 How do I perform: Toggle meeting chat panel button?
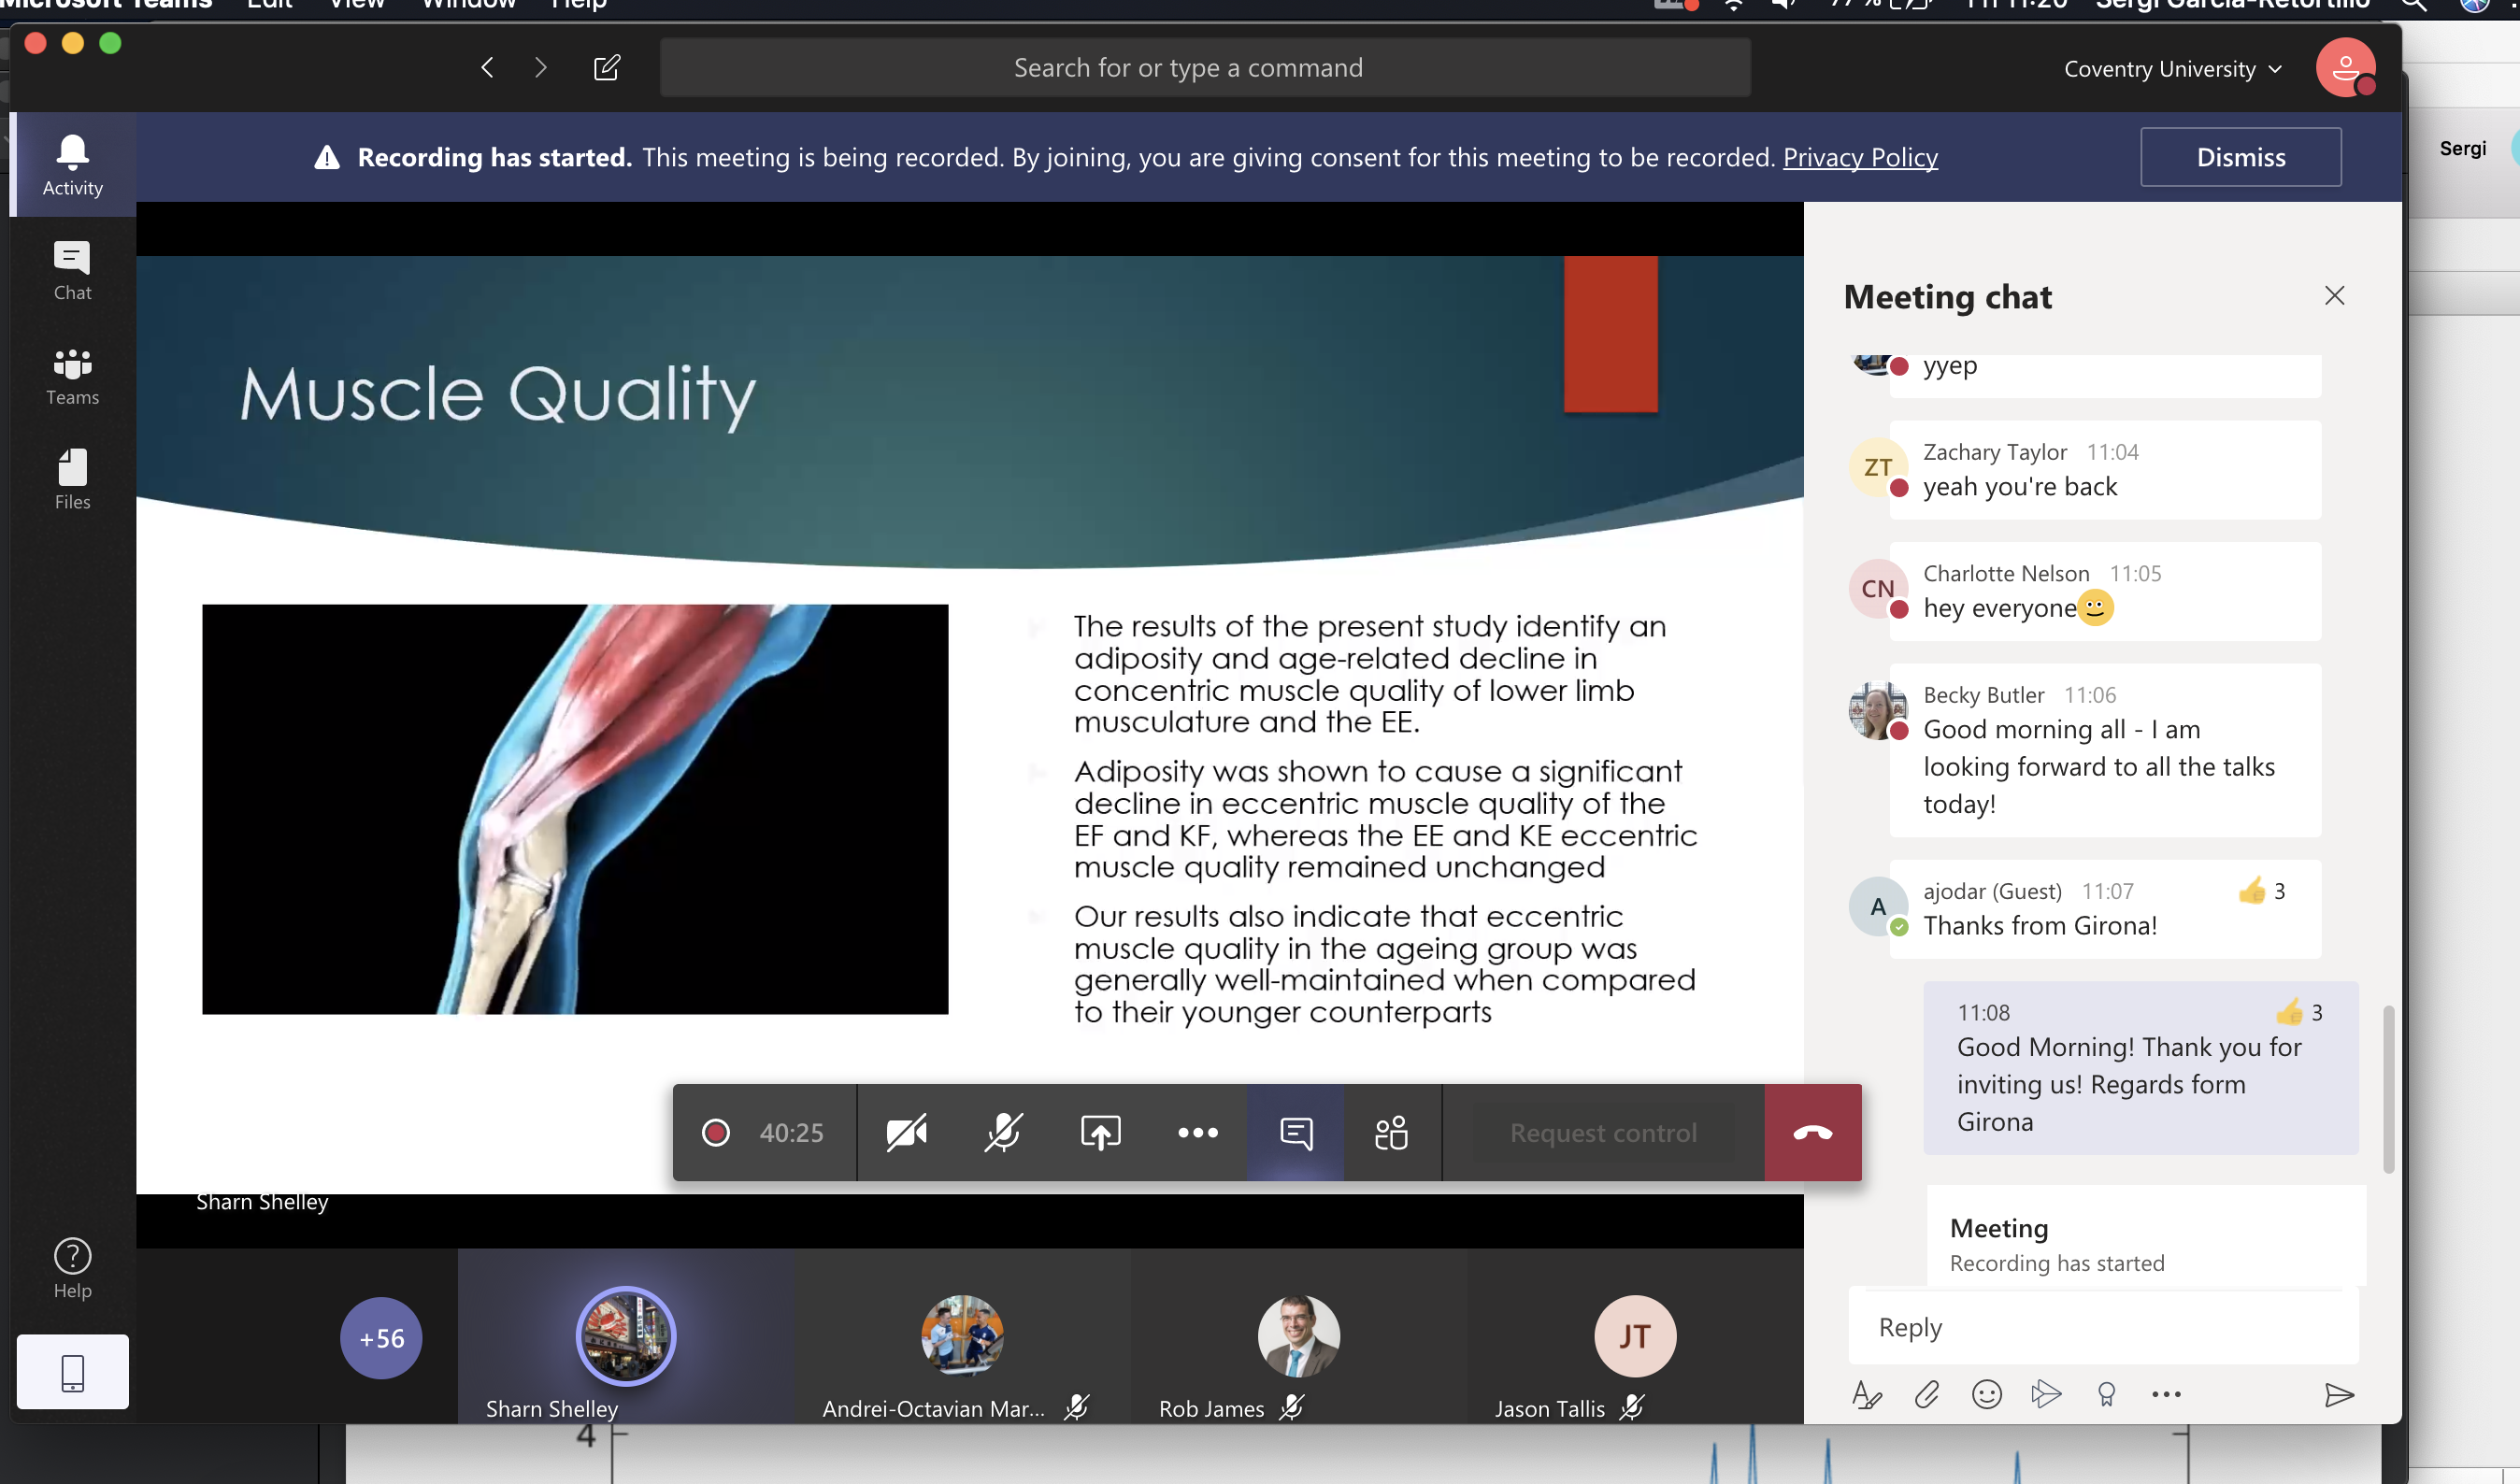(x=1295, y=1132)
